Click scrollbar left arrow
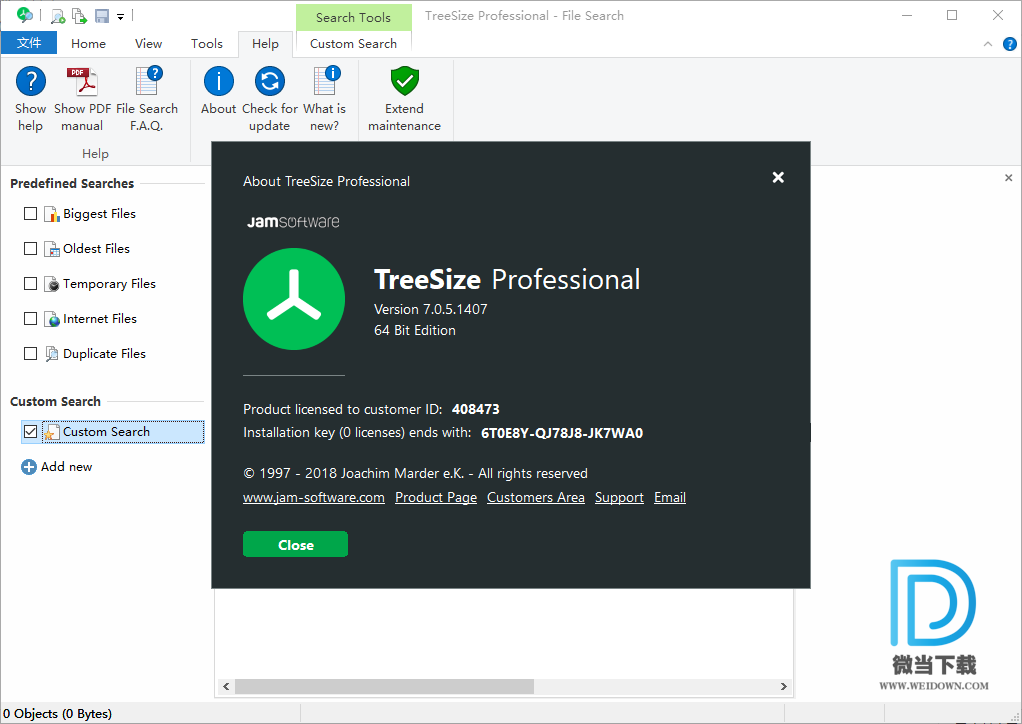This screenshot has height=724, width=1022. pyautogui.click(x=226, y=686)
